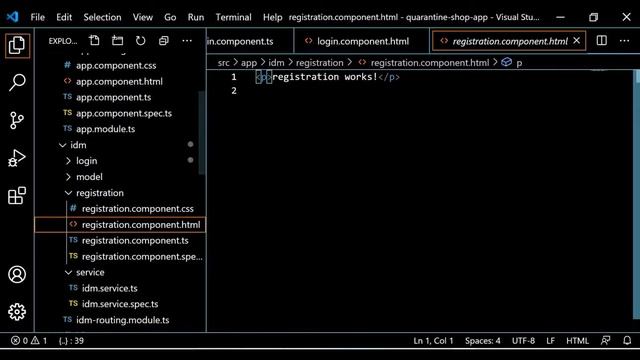This screenshot has height=360, width=640.
Task: Expand the model folder
Action: (68, 177)
